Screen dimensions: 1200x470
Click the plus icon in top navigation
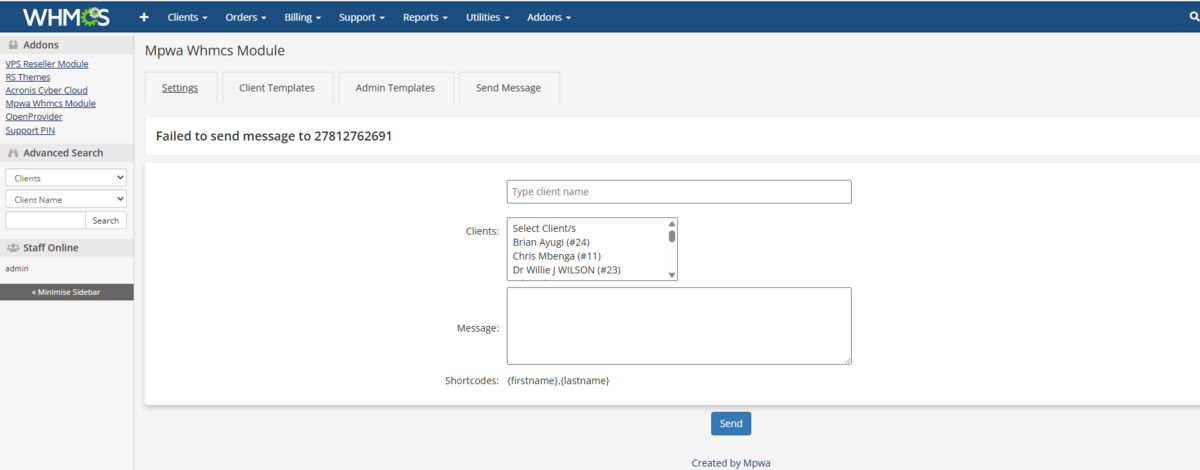coord(143,17)
